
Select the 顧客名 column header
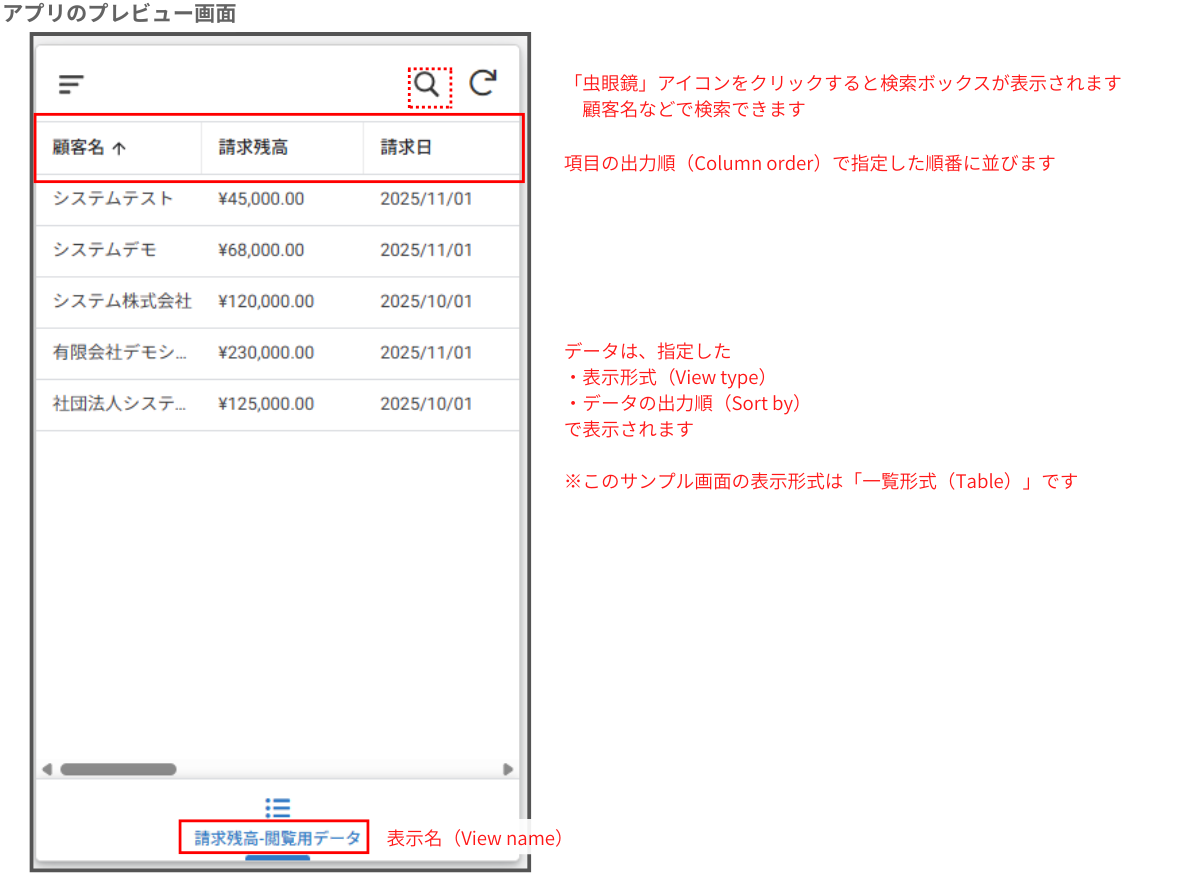pos(80,147)
